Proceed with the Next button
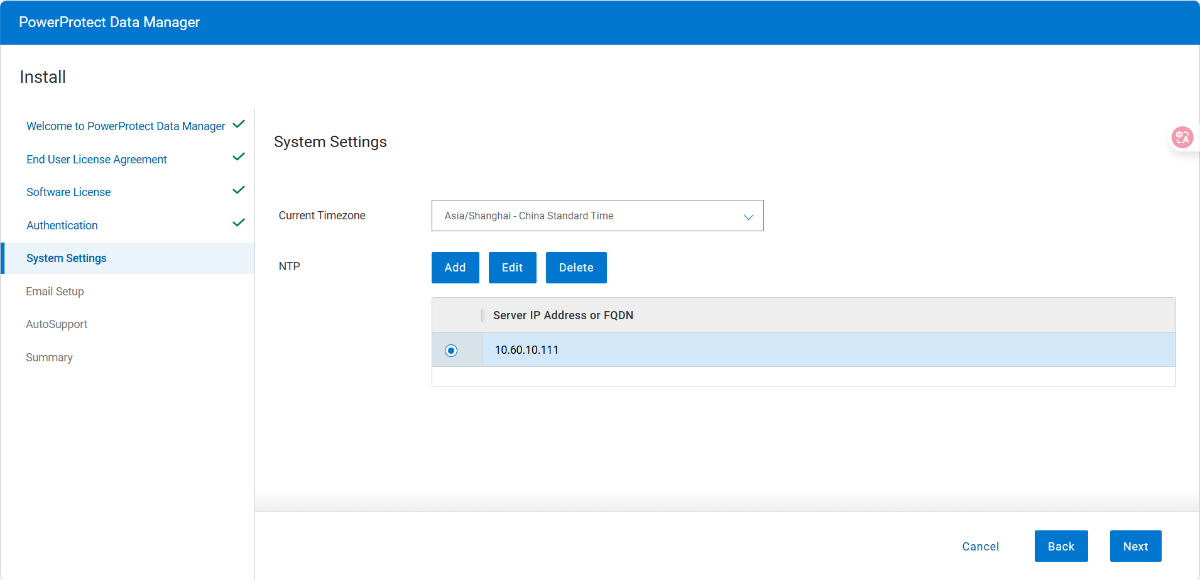 point(1135,546)
